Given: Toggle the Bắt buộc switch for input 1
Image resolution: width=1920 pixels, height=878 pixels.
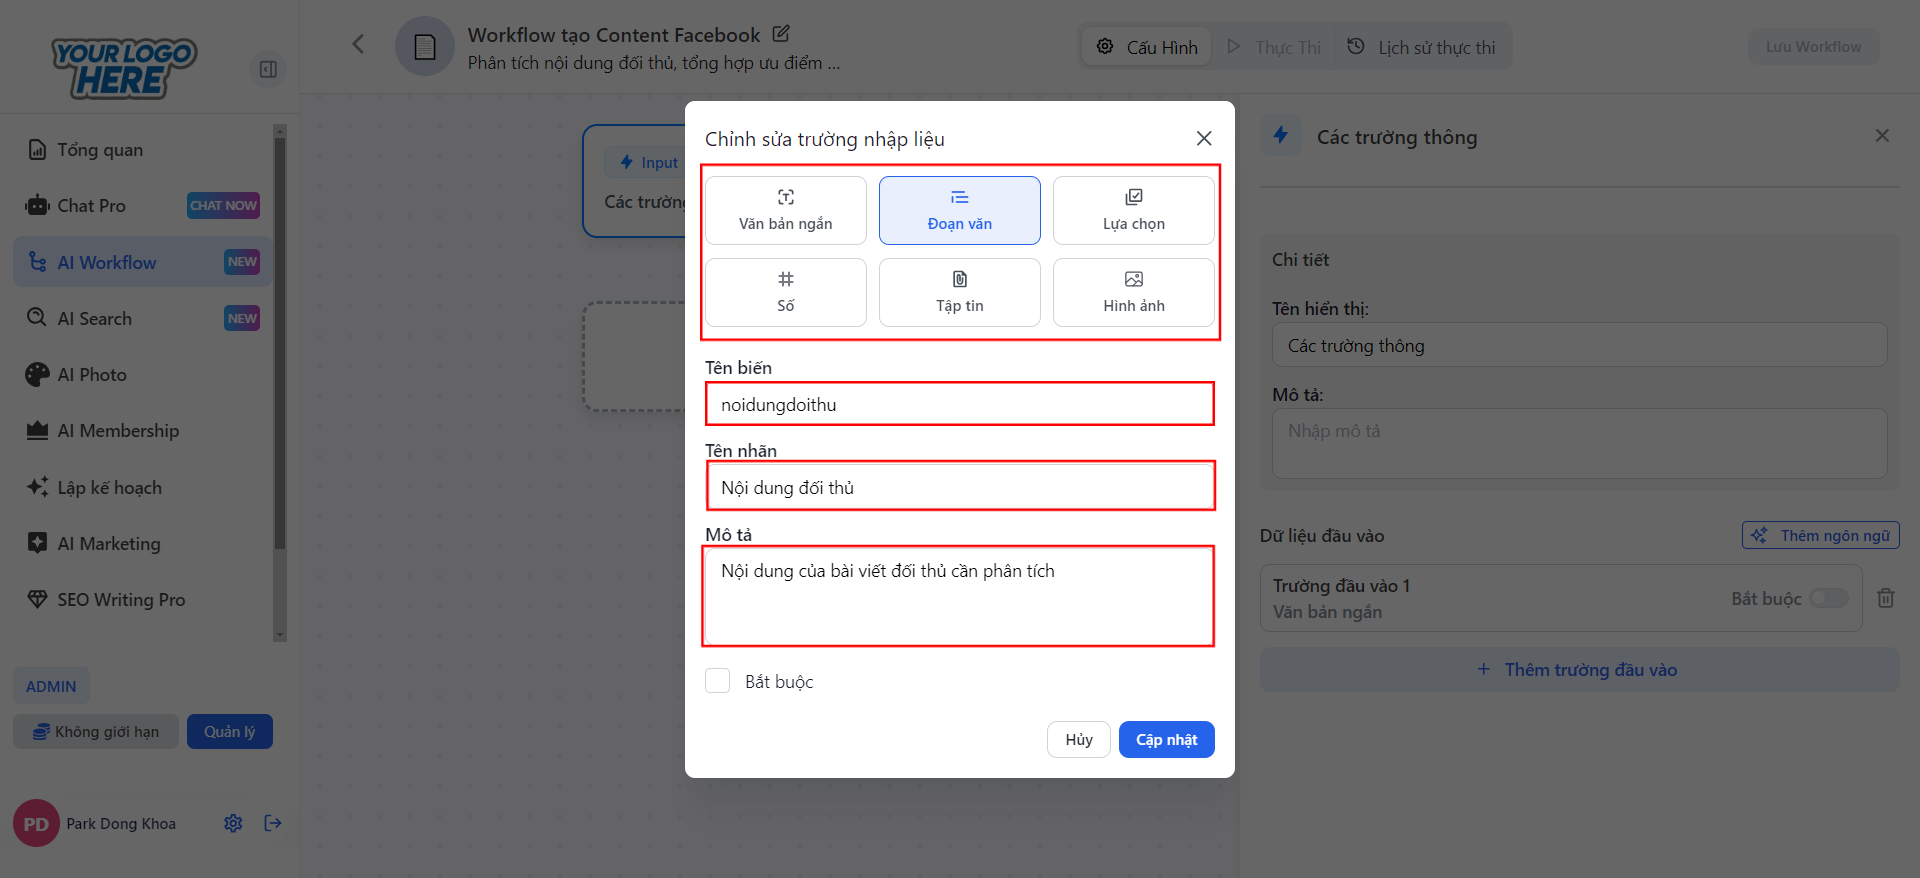Looking at the screenshot, I should [1829, 598].
